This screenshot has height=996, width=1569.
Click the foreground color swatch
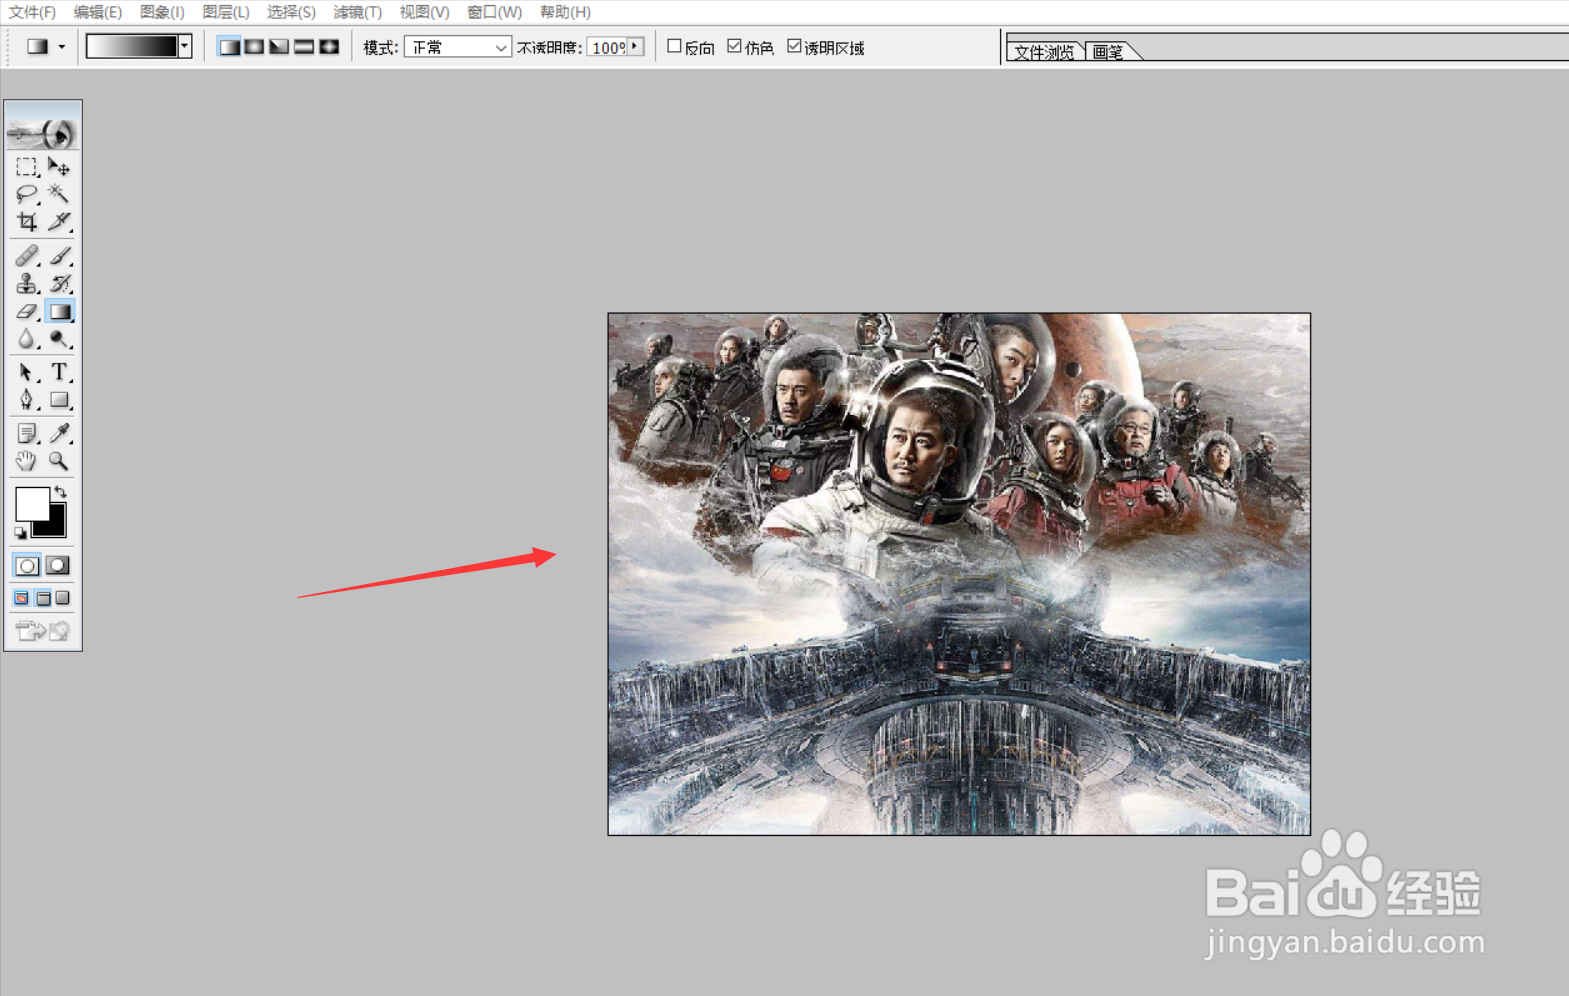(32, 504)
